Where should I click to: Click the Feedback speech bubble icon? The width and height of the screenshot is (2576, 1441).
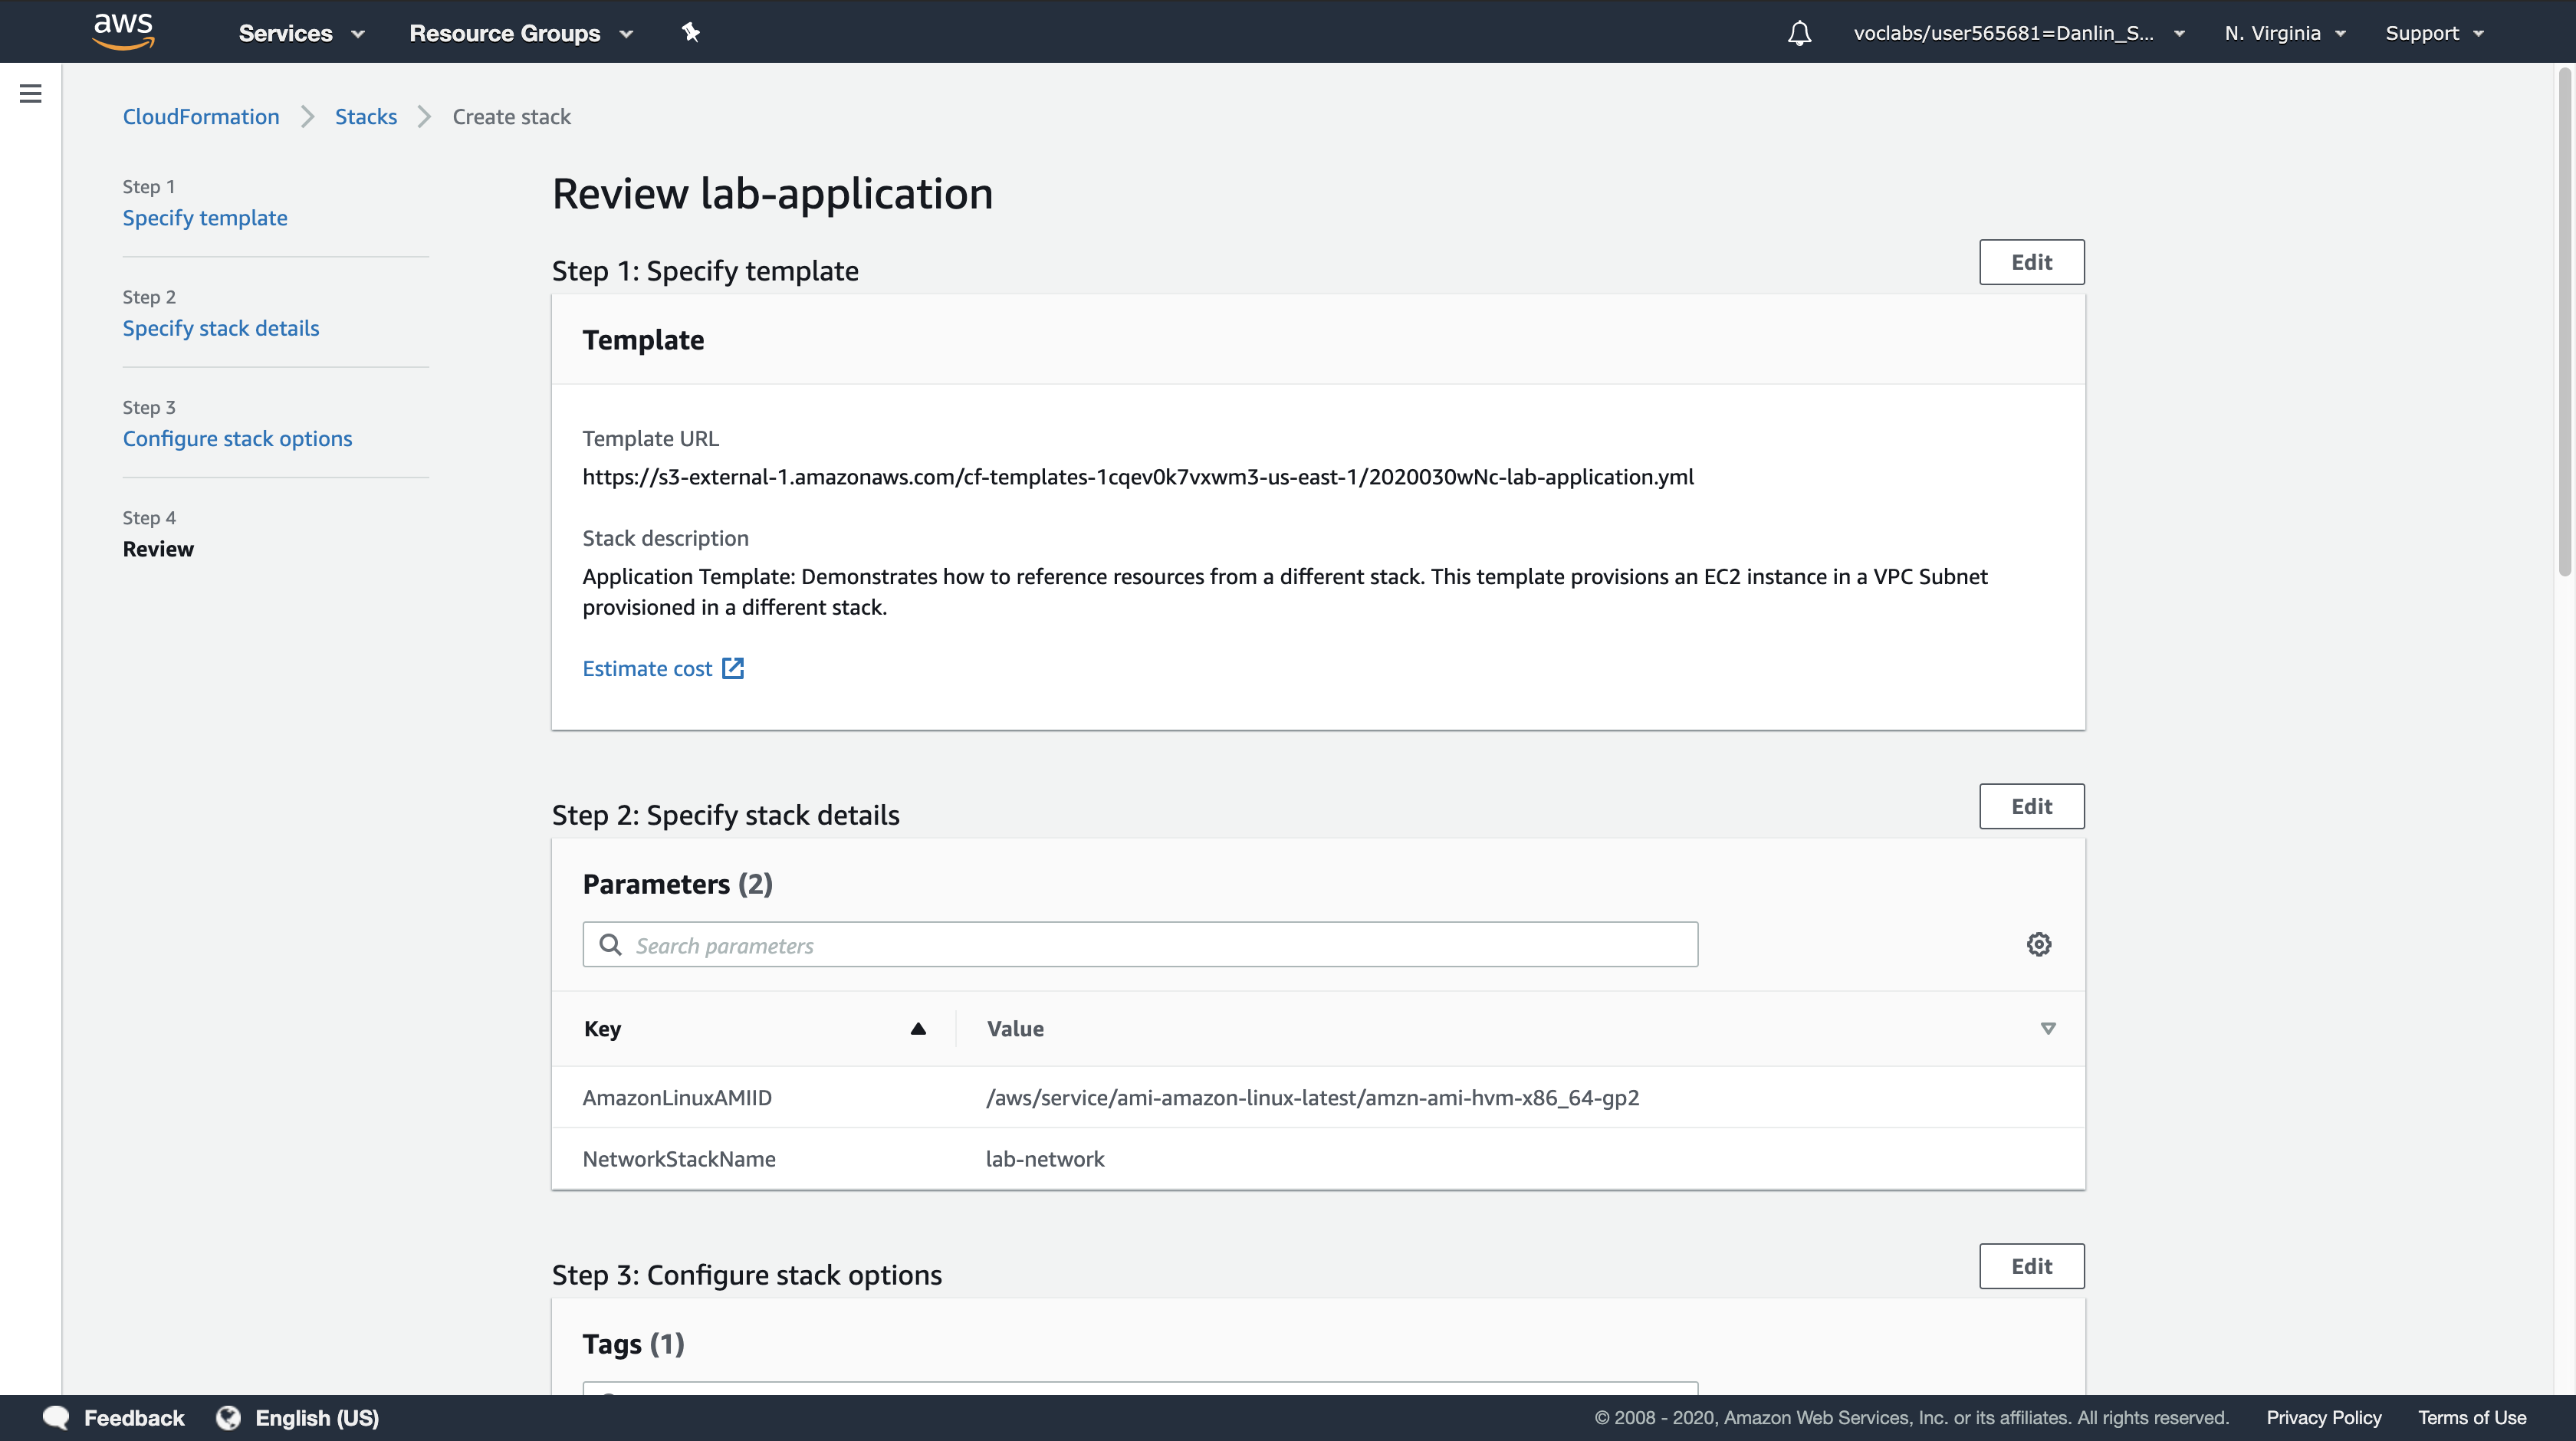pos(56,1417)
